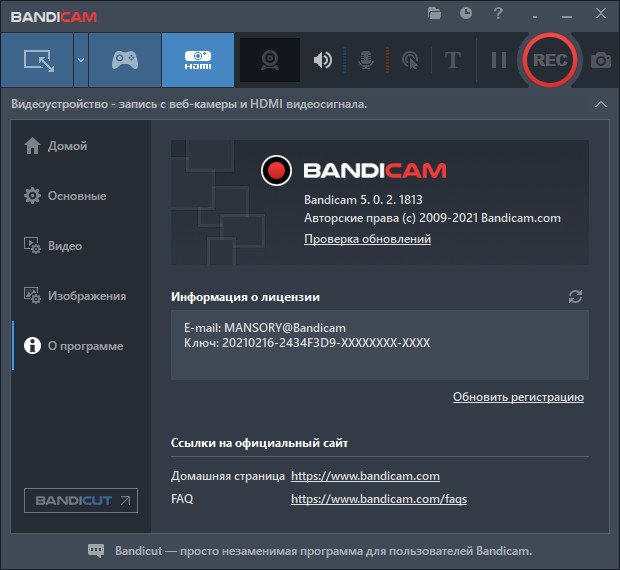Screen dimensions: 620x570
Task: Go to the Домой tab
Action: tap(66, 146)
